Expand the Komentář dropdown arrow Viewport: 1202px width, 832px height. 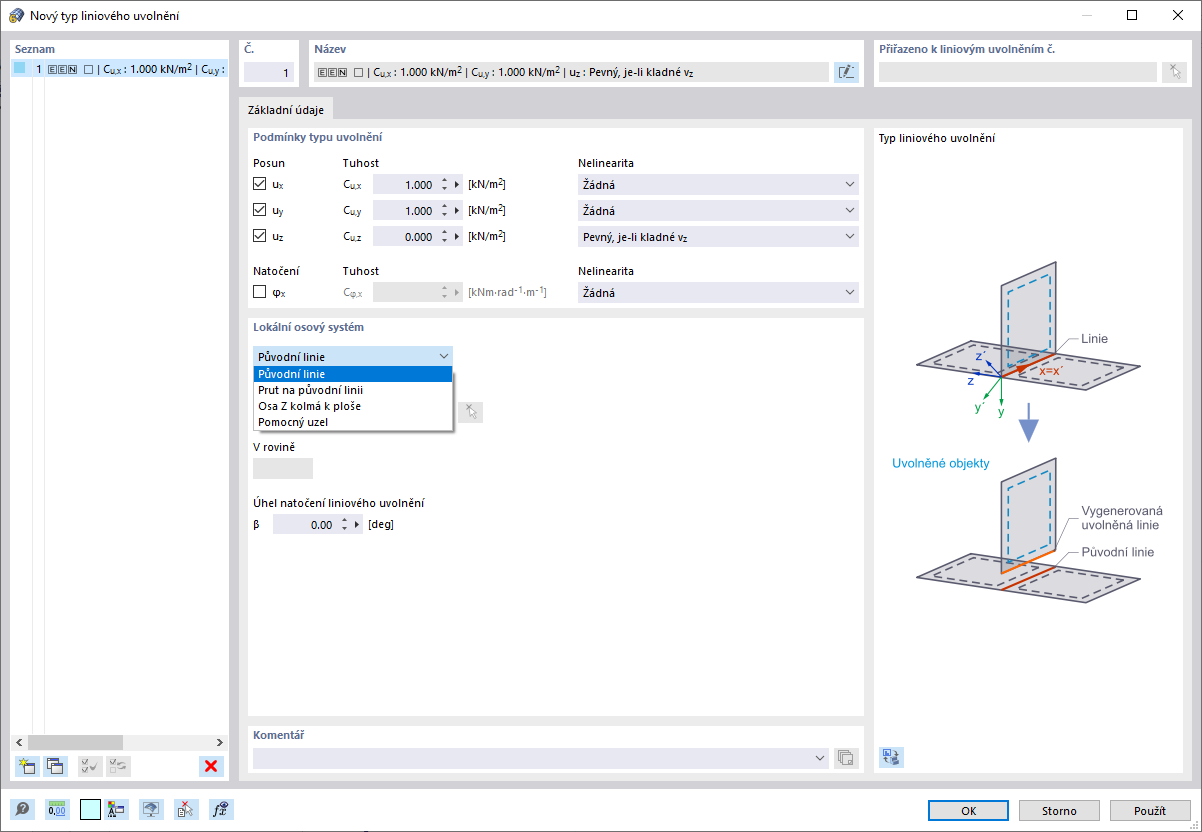coord(822,758)
